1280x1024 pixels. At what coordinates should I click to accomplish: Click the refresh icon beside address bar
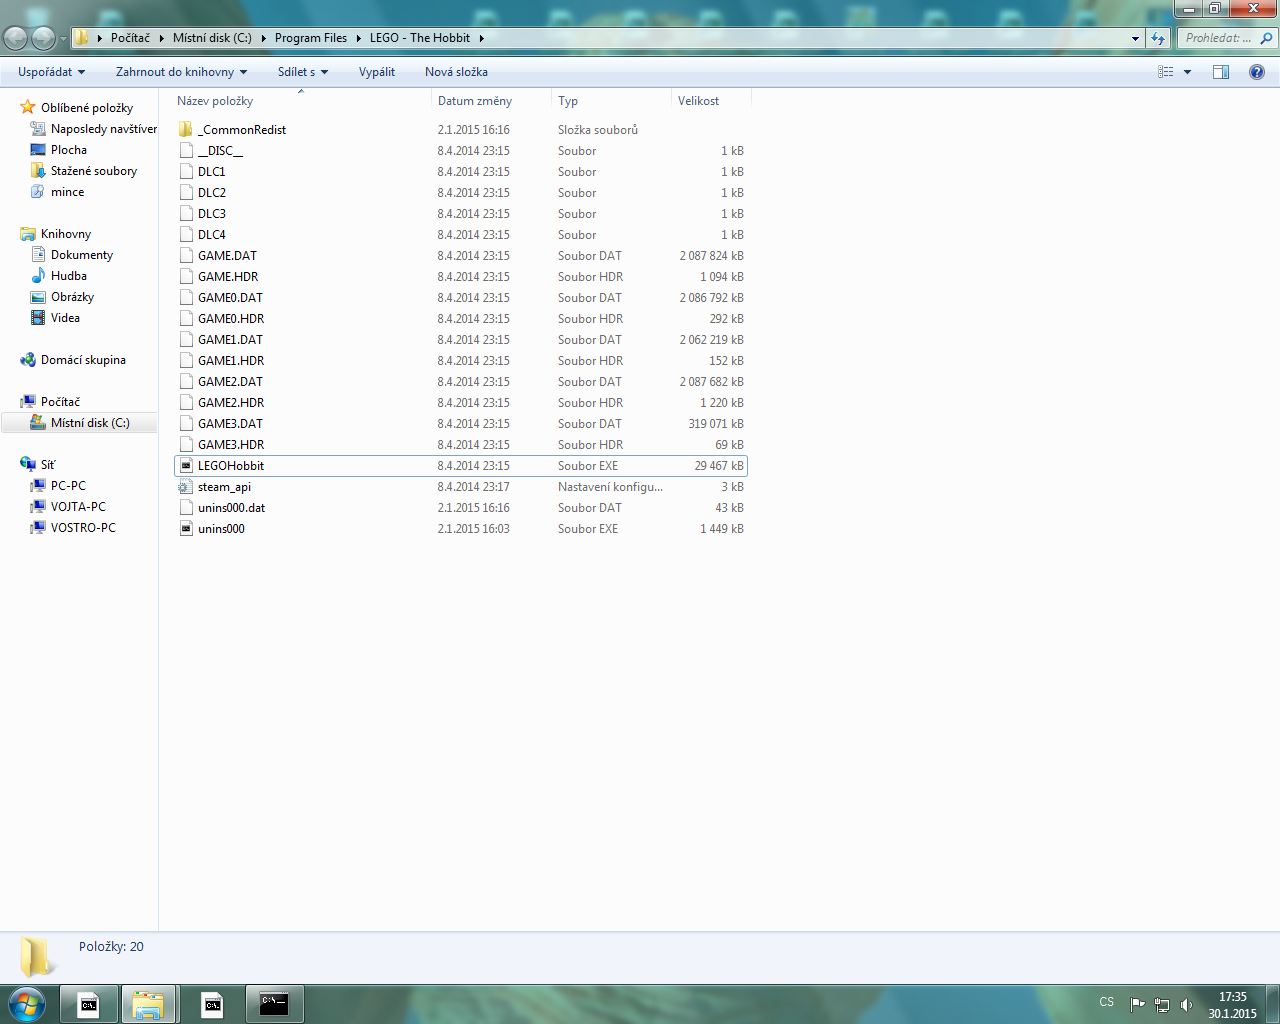pos(1158,38)
